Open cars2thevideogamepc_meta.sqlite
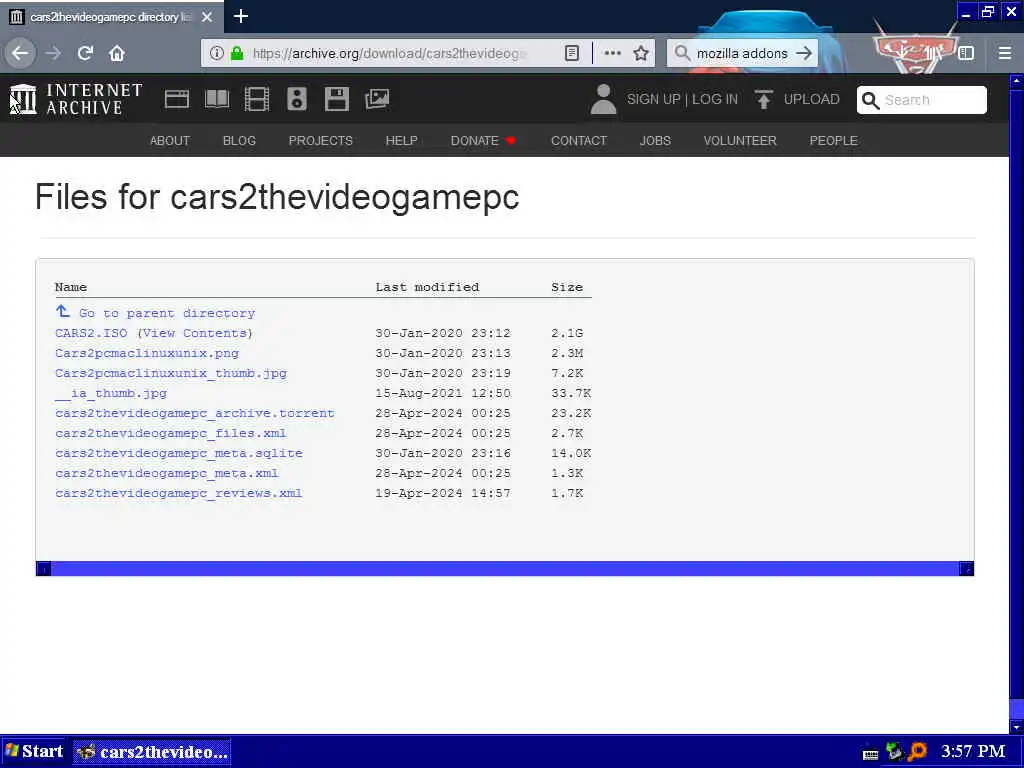 (x=179, y=453)
